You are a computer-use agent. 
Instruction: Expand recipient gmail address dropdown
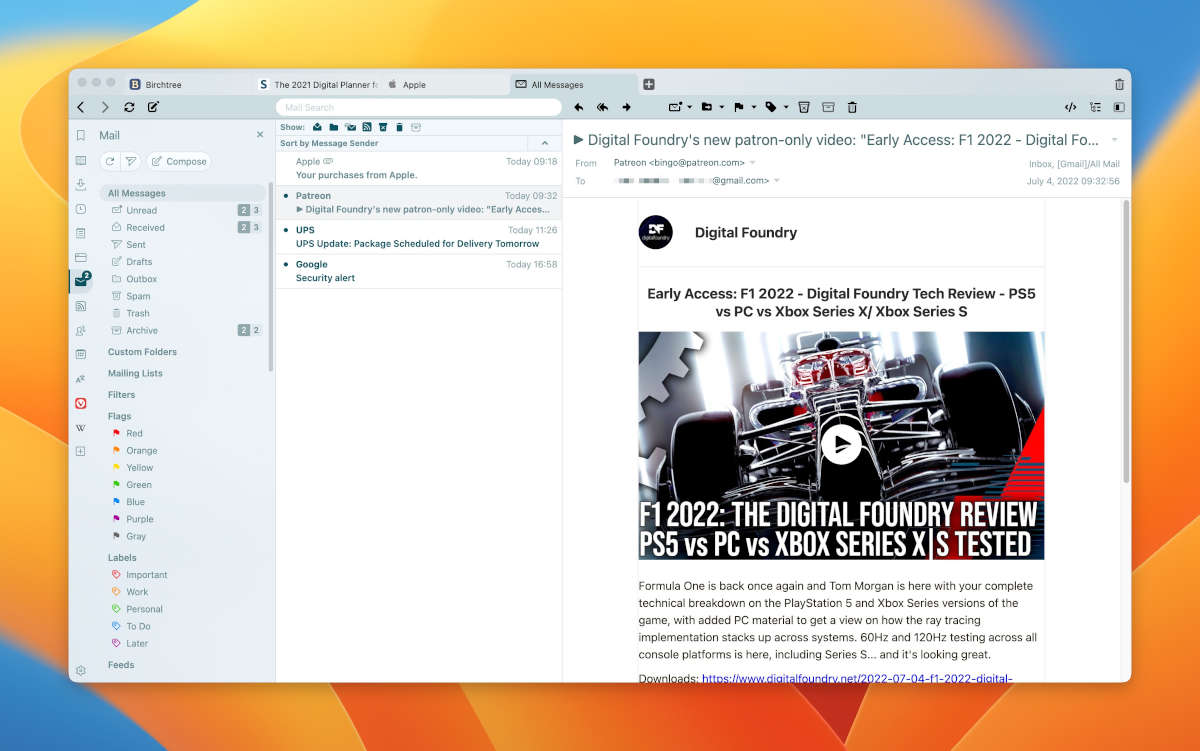pyautogui.click(x=776, y=181)
